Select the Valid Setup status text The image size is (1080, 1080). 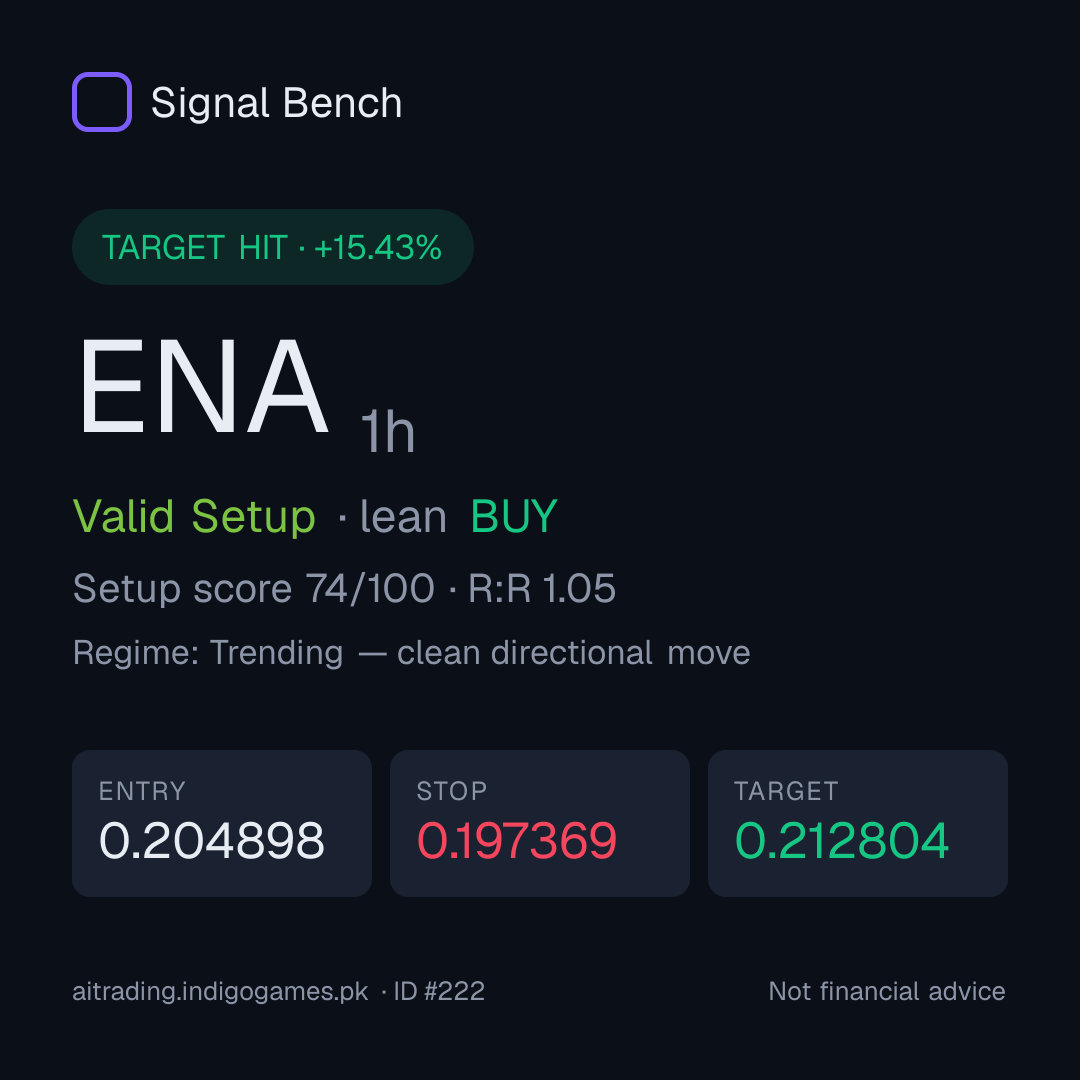click(x=194, y=516)
